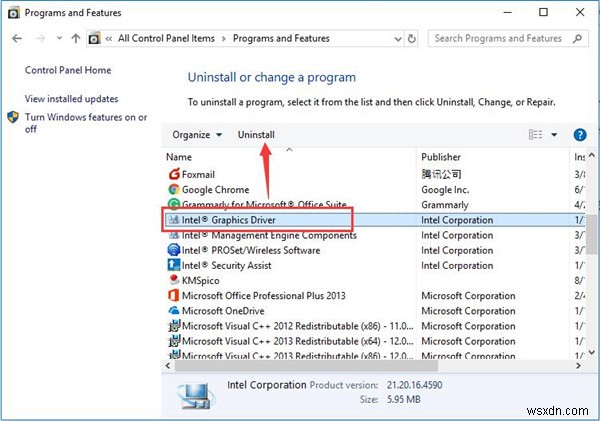This screenshot has height=421, width=600.
Task: Click the Intel Security Assist icon
Action: [174, 265]
